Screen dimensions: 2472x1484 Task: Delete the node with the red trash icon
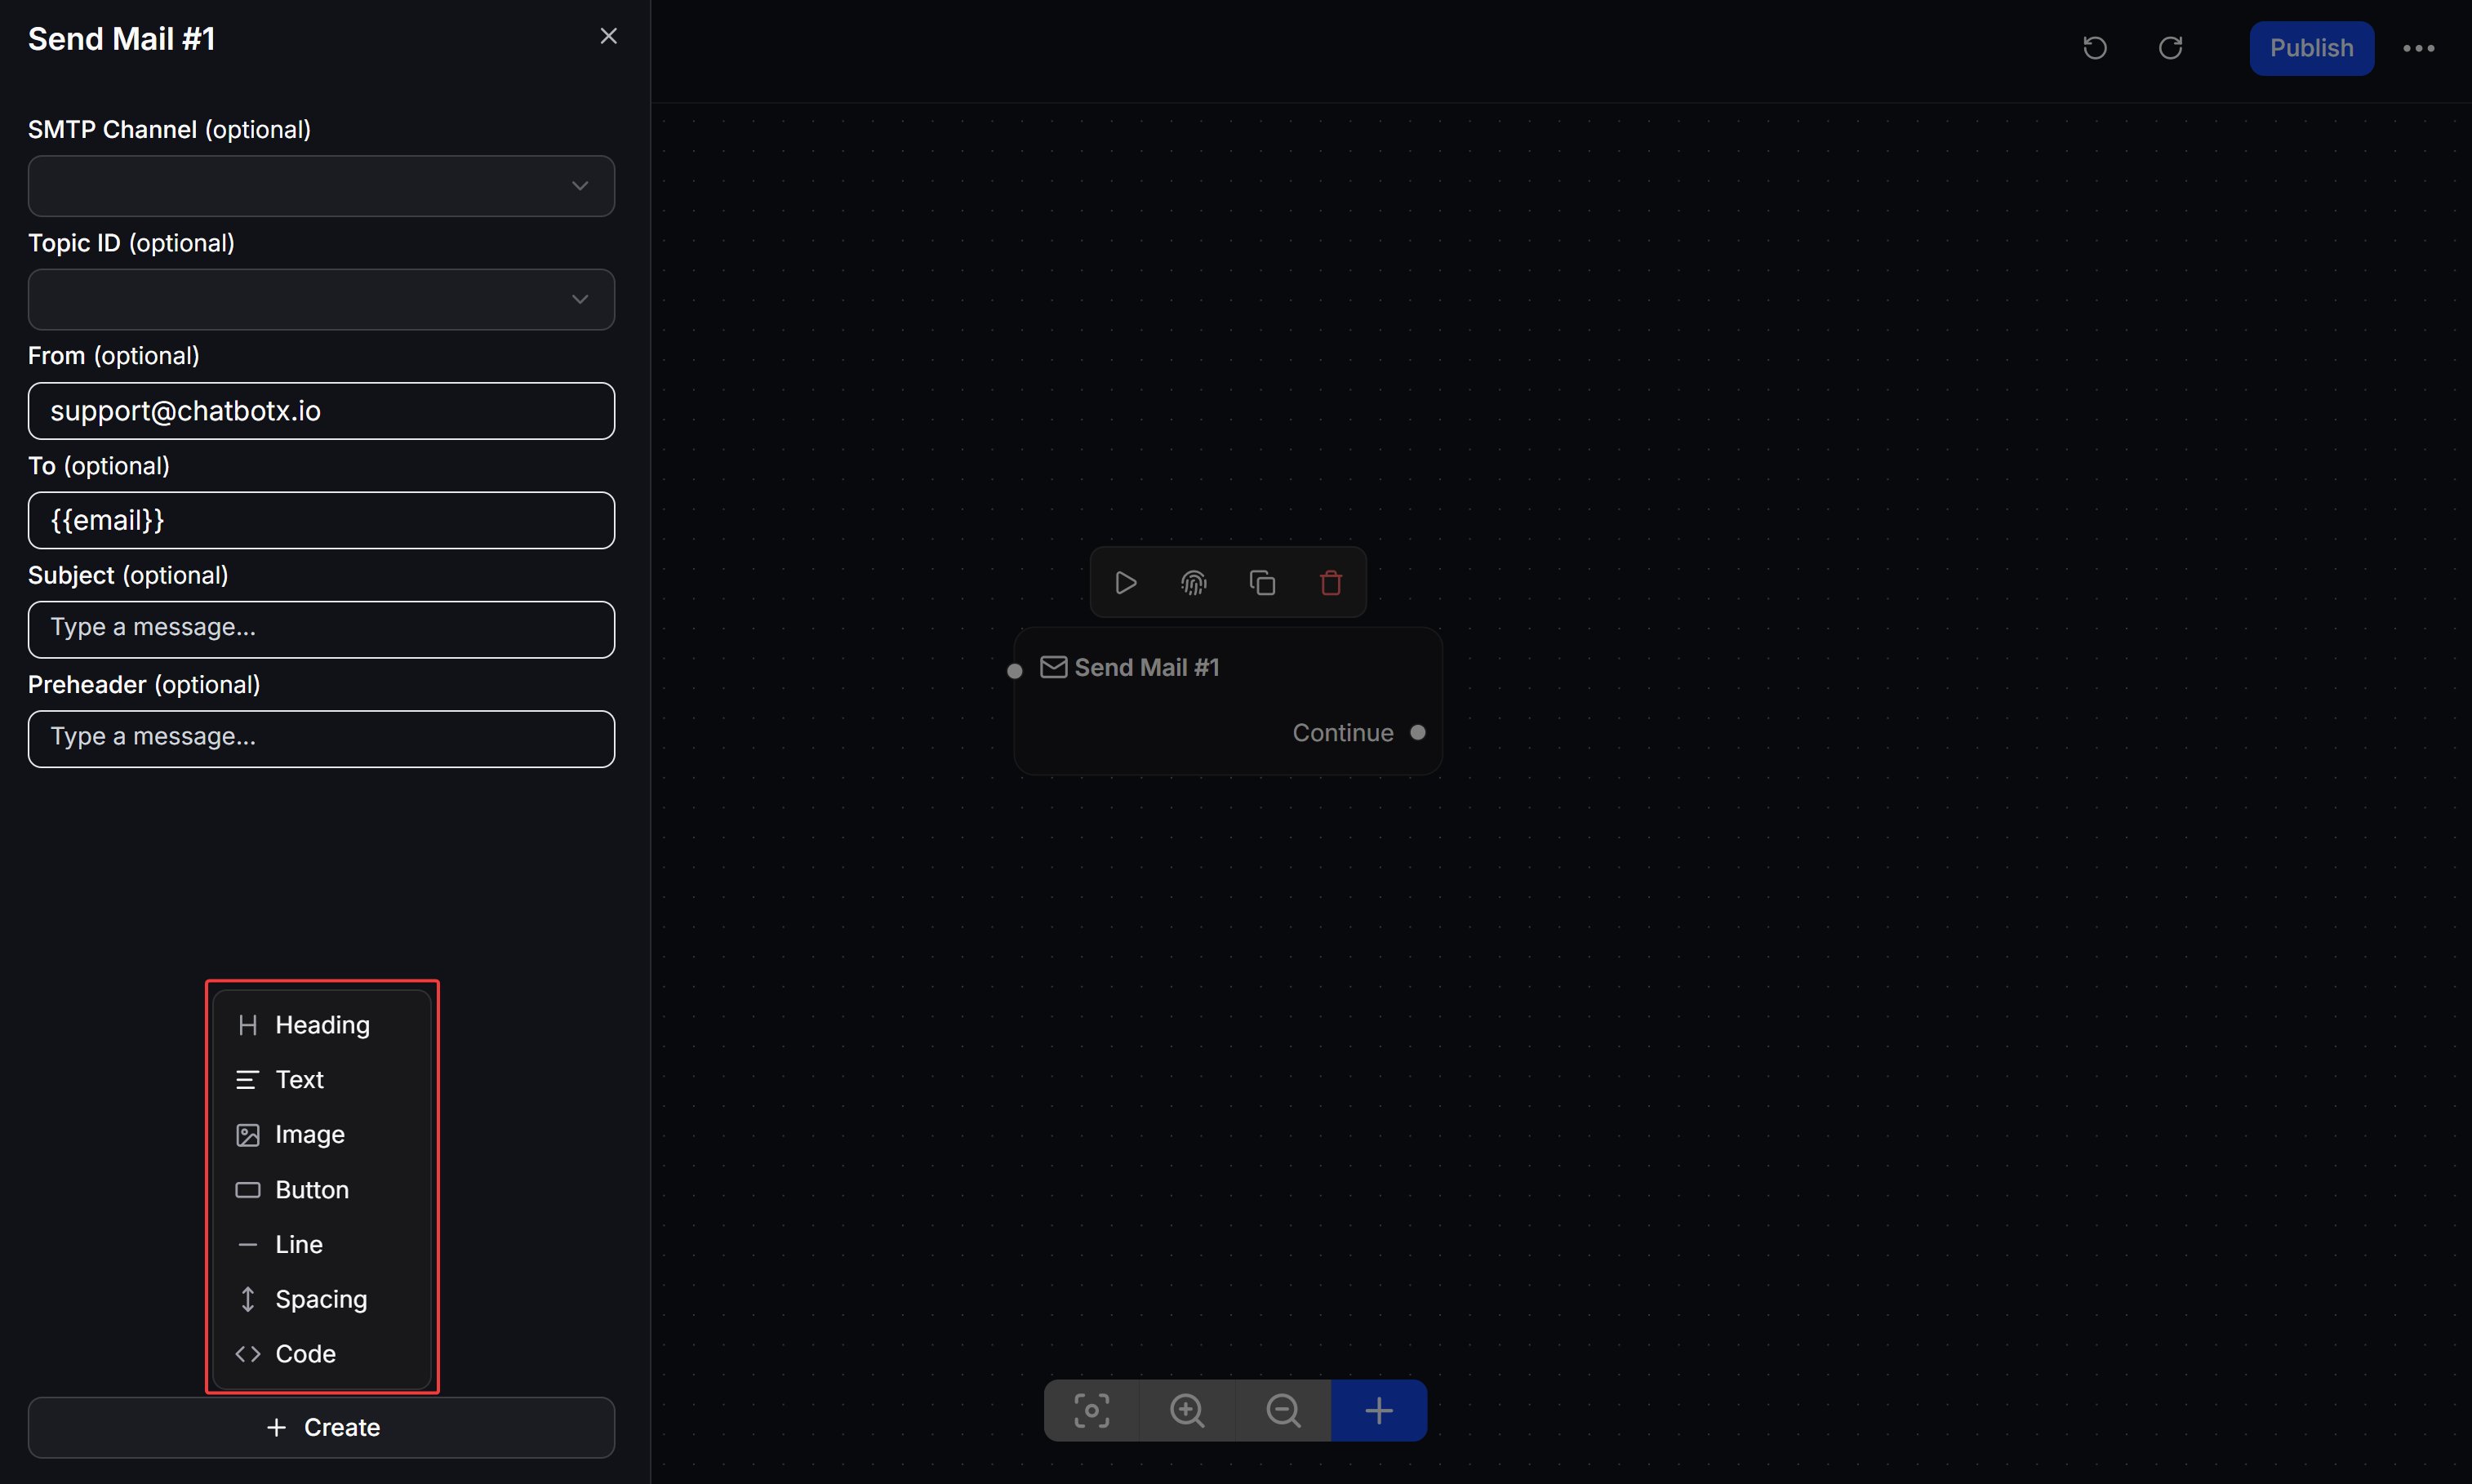click(1330, 583)
